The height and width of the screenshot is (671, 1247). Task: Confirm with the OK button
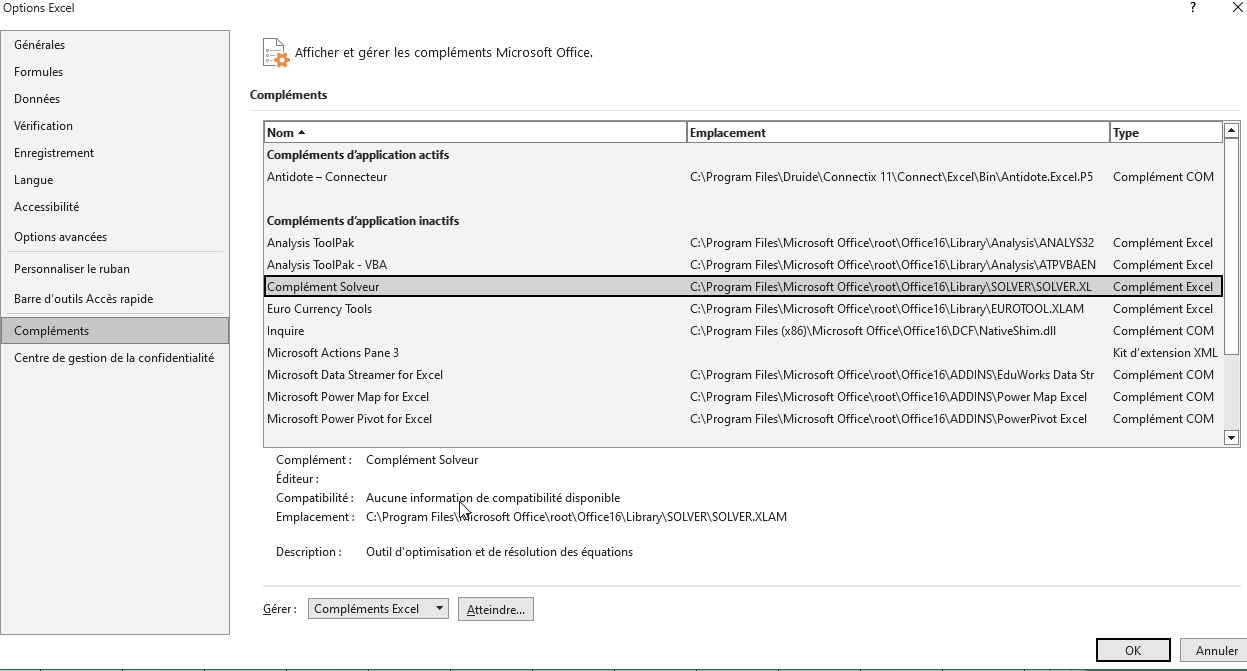click(1133, 650)
